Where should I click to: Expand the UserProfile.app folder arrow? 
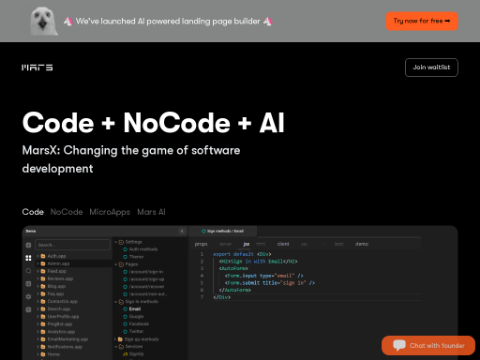(x=38, y=316)
